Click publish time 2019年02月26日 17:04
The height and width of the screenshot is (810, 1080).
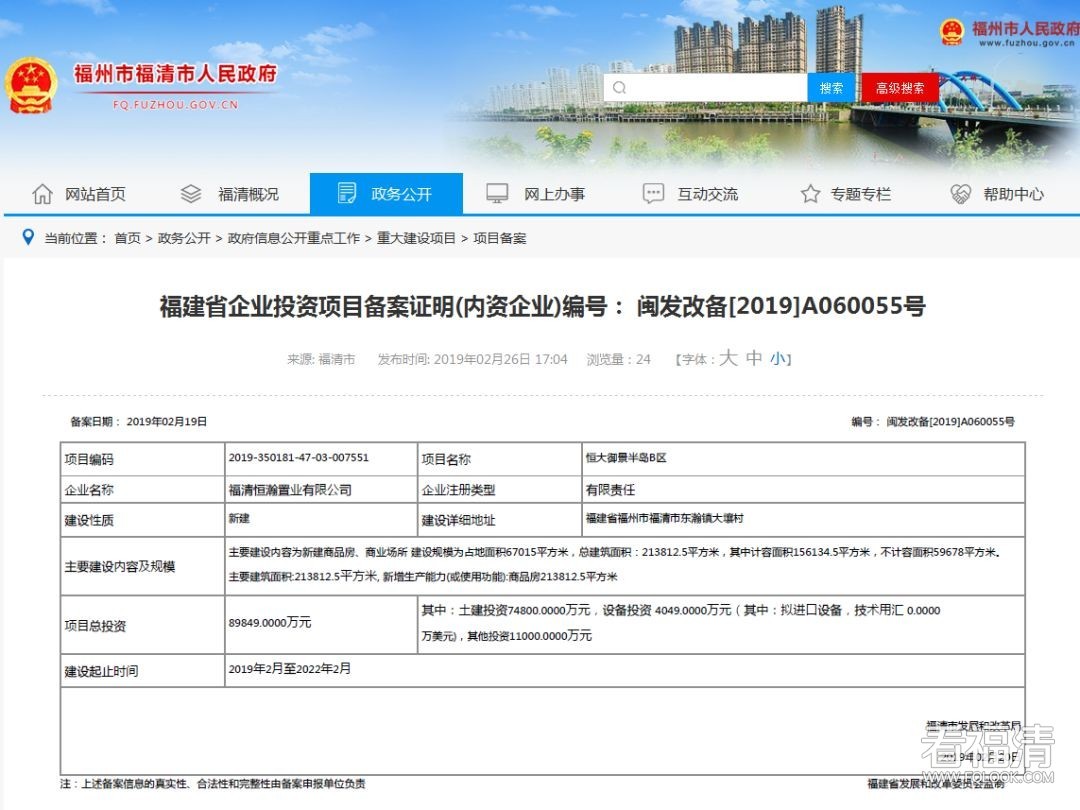(472, 360)
